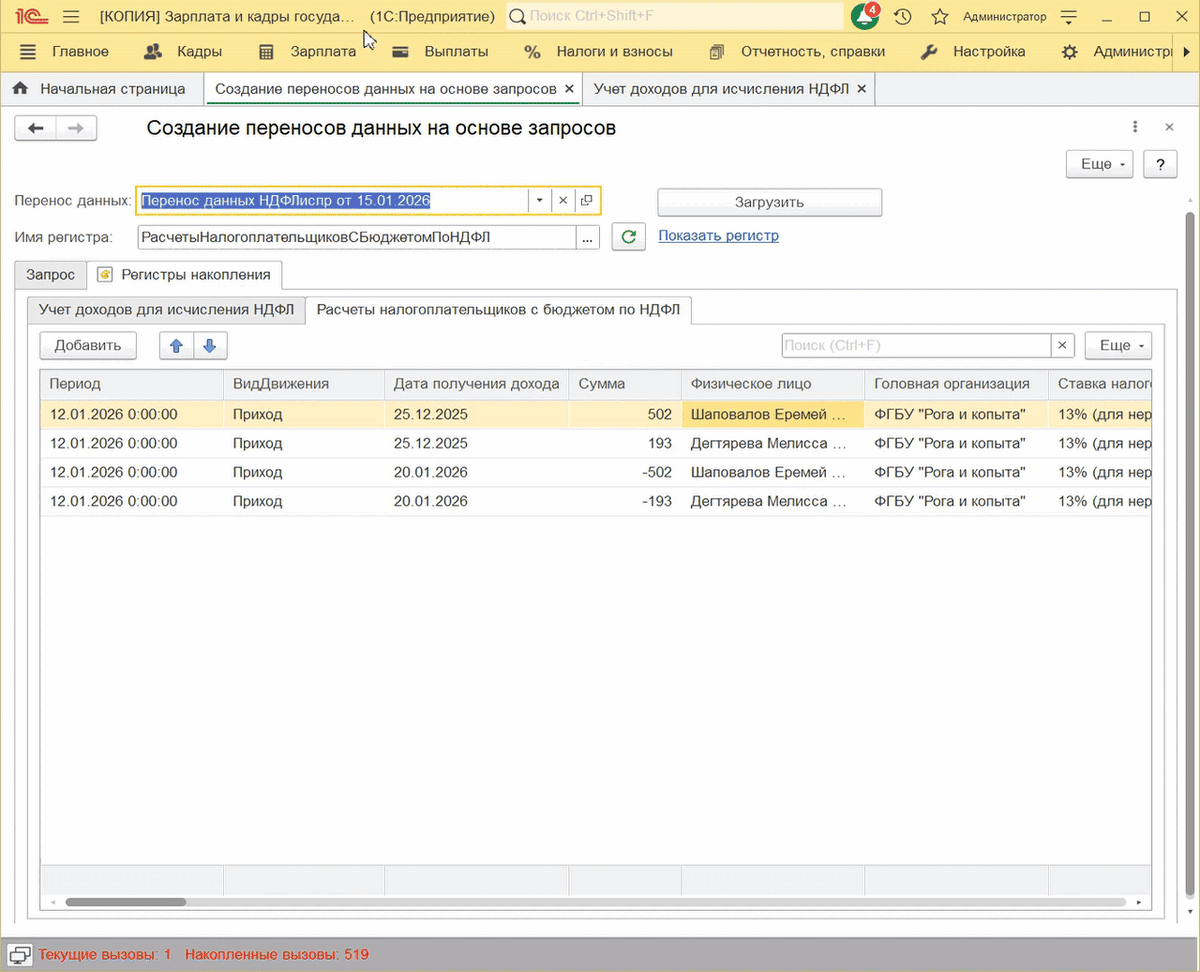Click the monitor icon in status bar
Viewport: 1200px width, 972px height.
(19, 955)
